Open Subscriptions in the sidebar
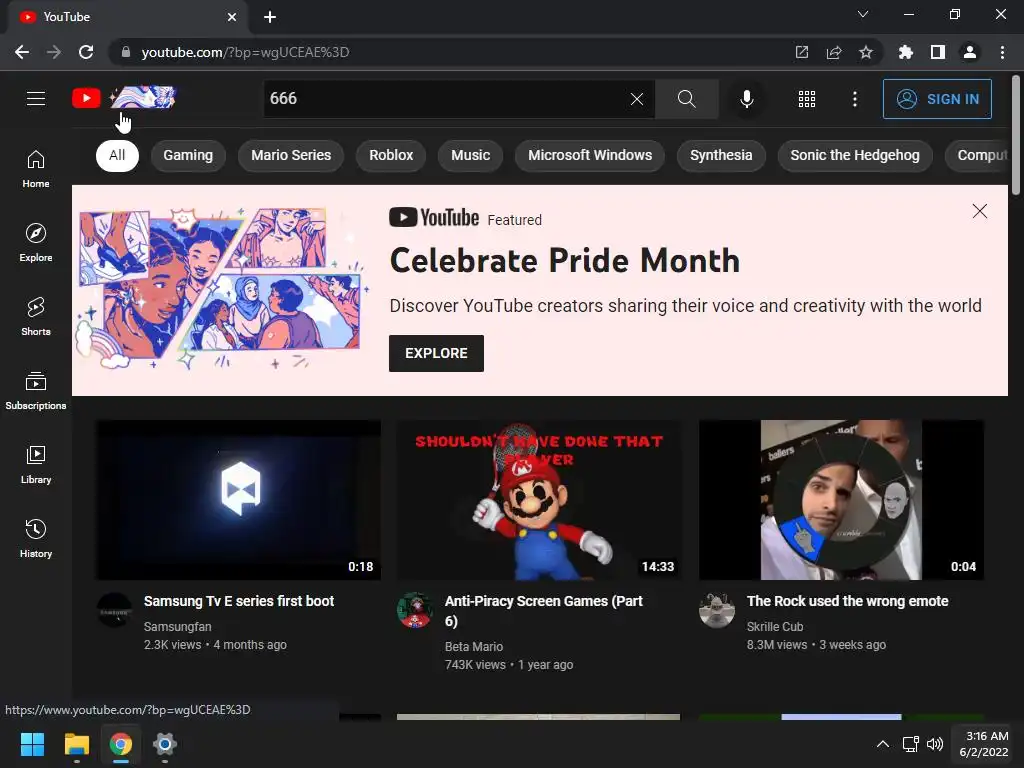1024x768 pixels. tap(36, 391)
